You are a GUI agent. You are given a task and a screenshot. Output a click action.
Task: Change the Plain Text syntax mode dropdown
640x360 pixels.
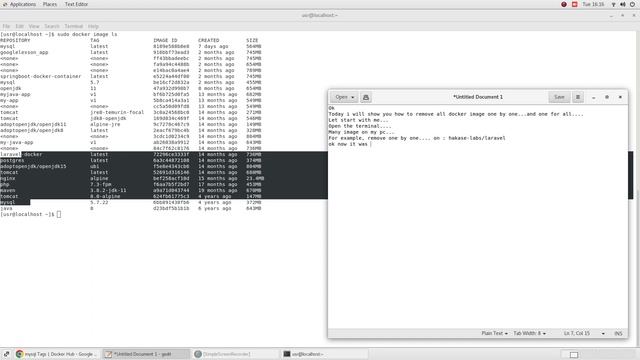coord(494,333)
